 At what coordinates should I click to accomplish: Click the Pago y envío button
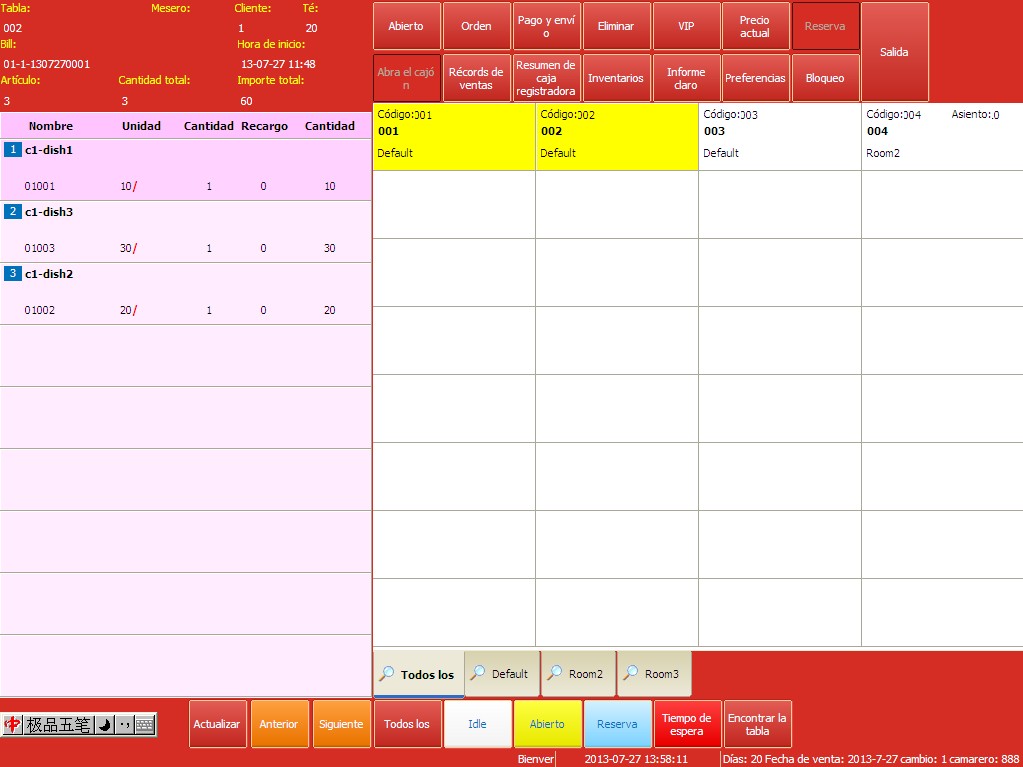pyautogui.click(x=546, y=26)
